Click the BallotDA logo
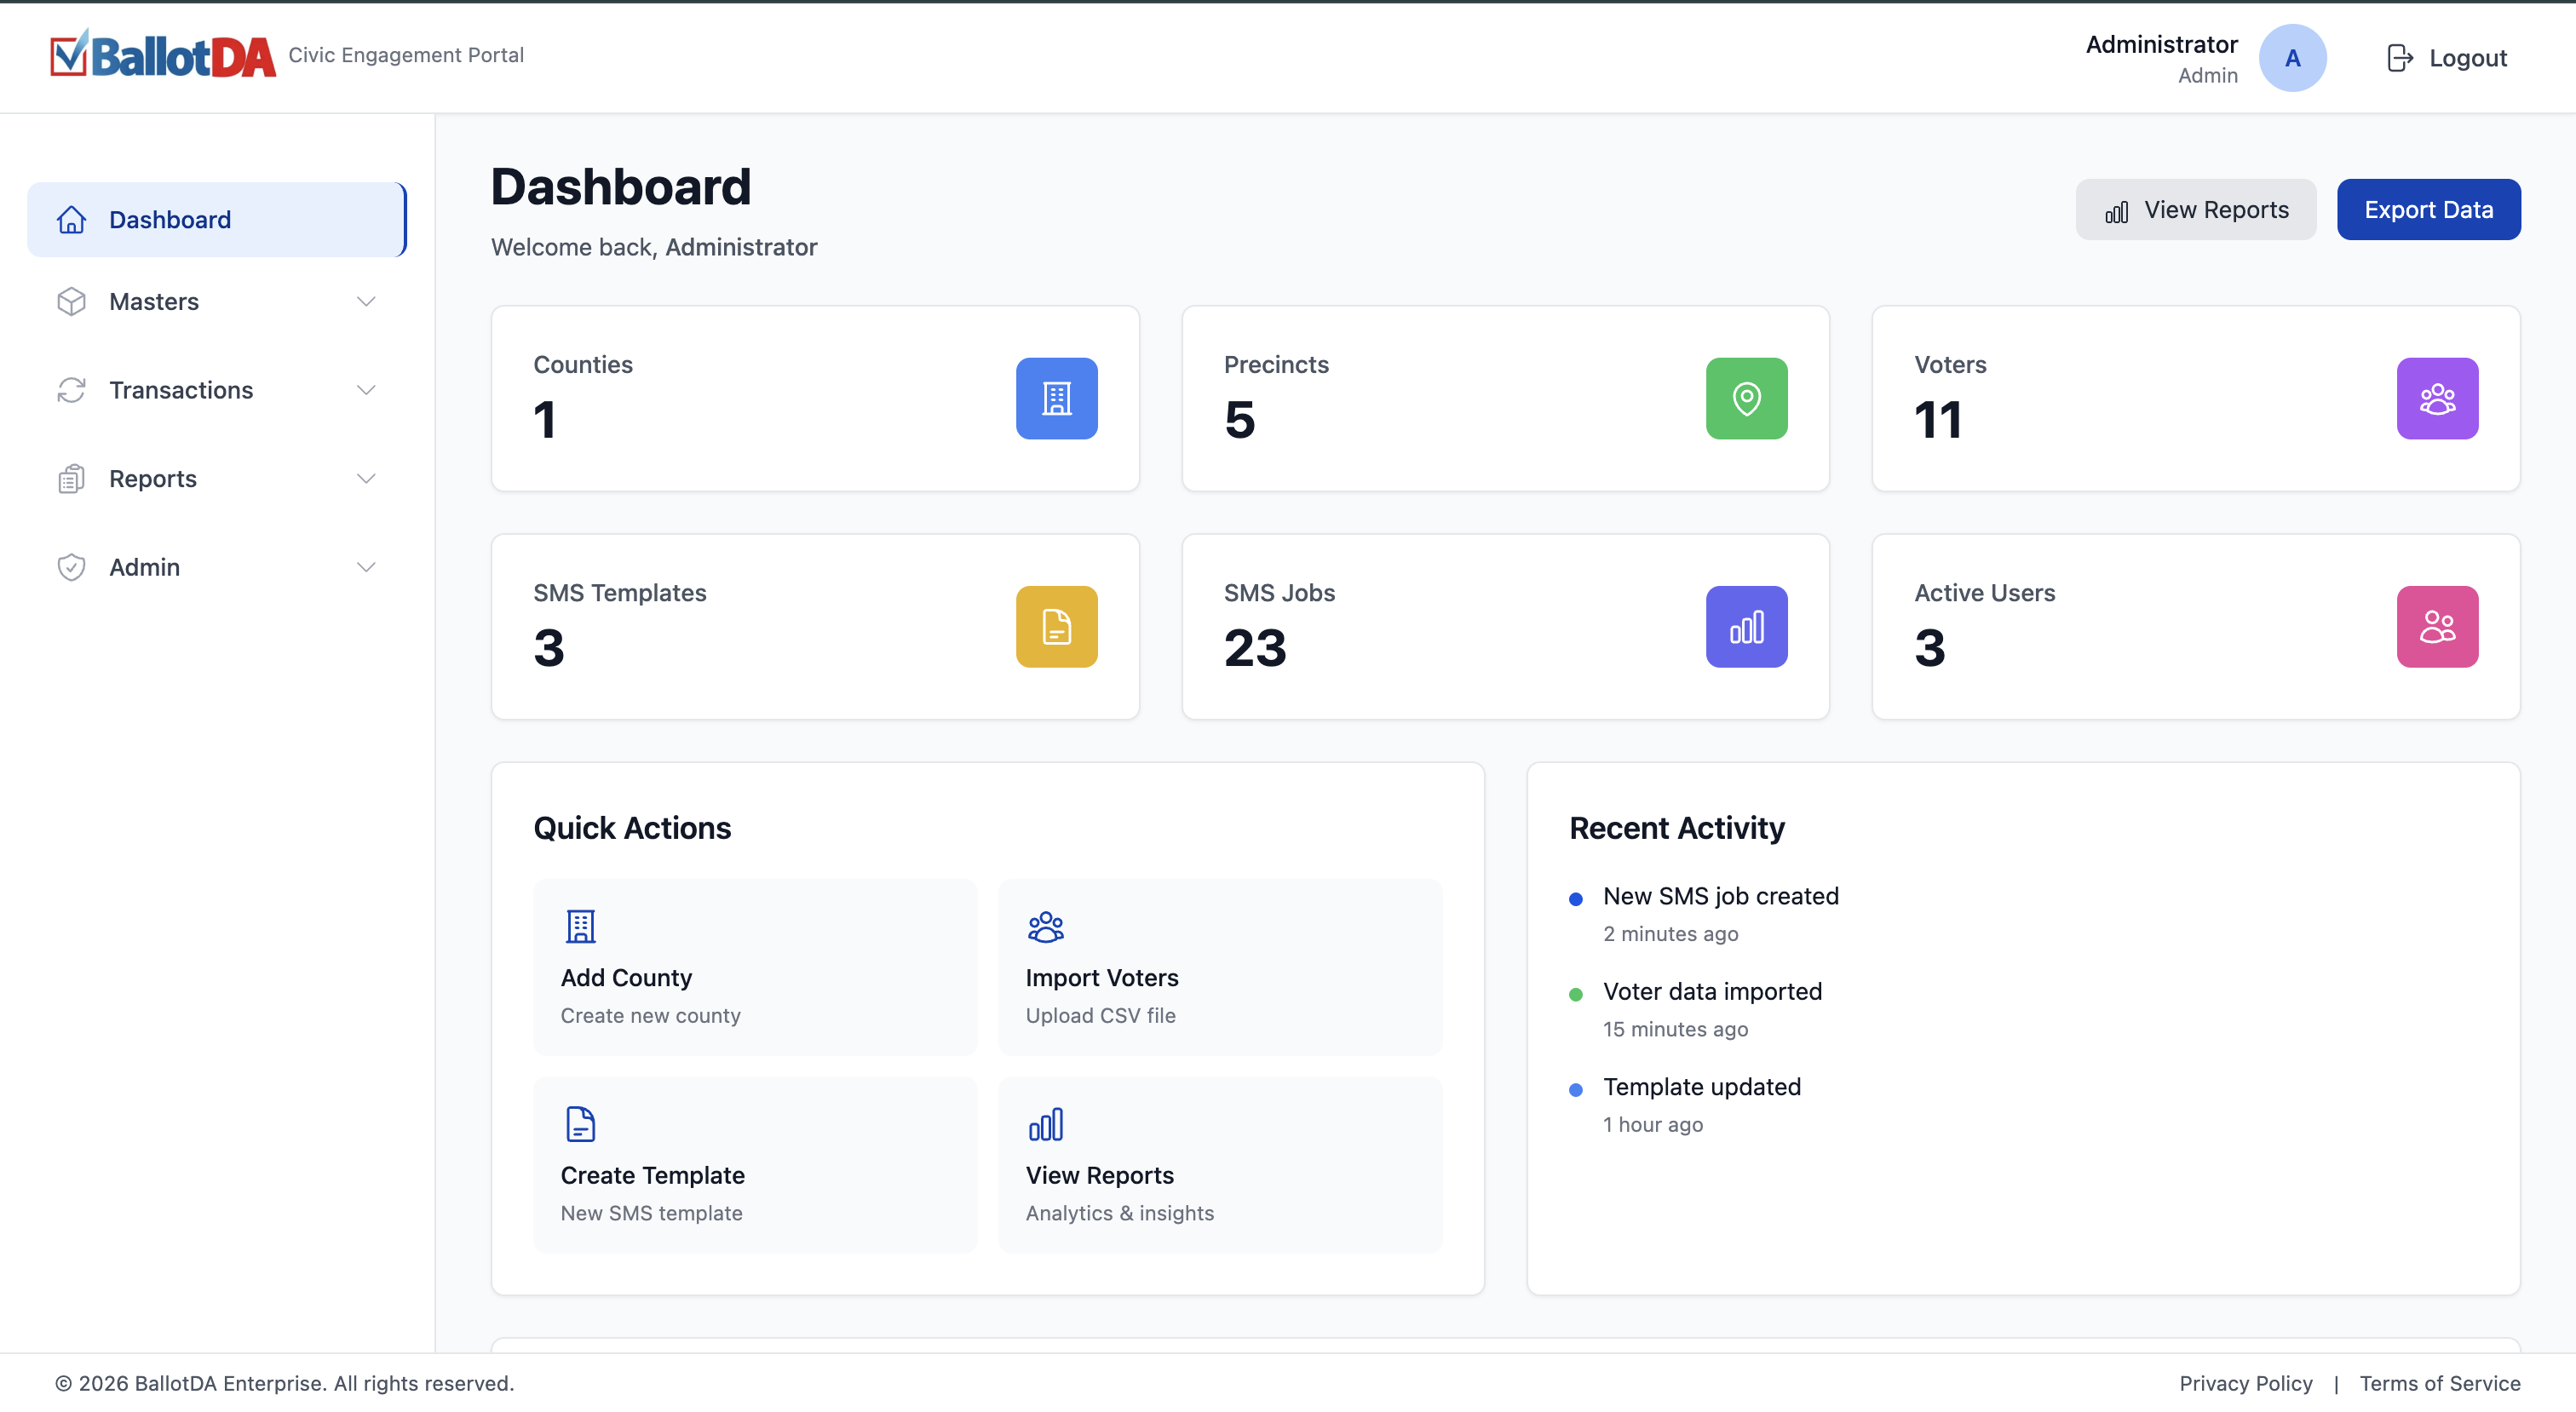The width and height of the screenshot is (2576, 1412). pyautogui.click(x=163, y=55)
